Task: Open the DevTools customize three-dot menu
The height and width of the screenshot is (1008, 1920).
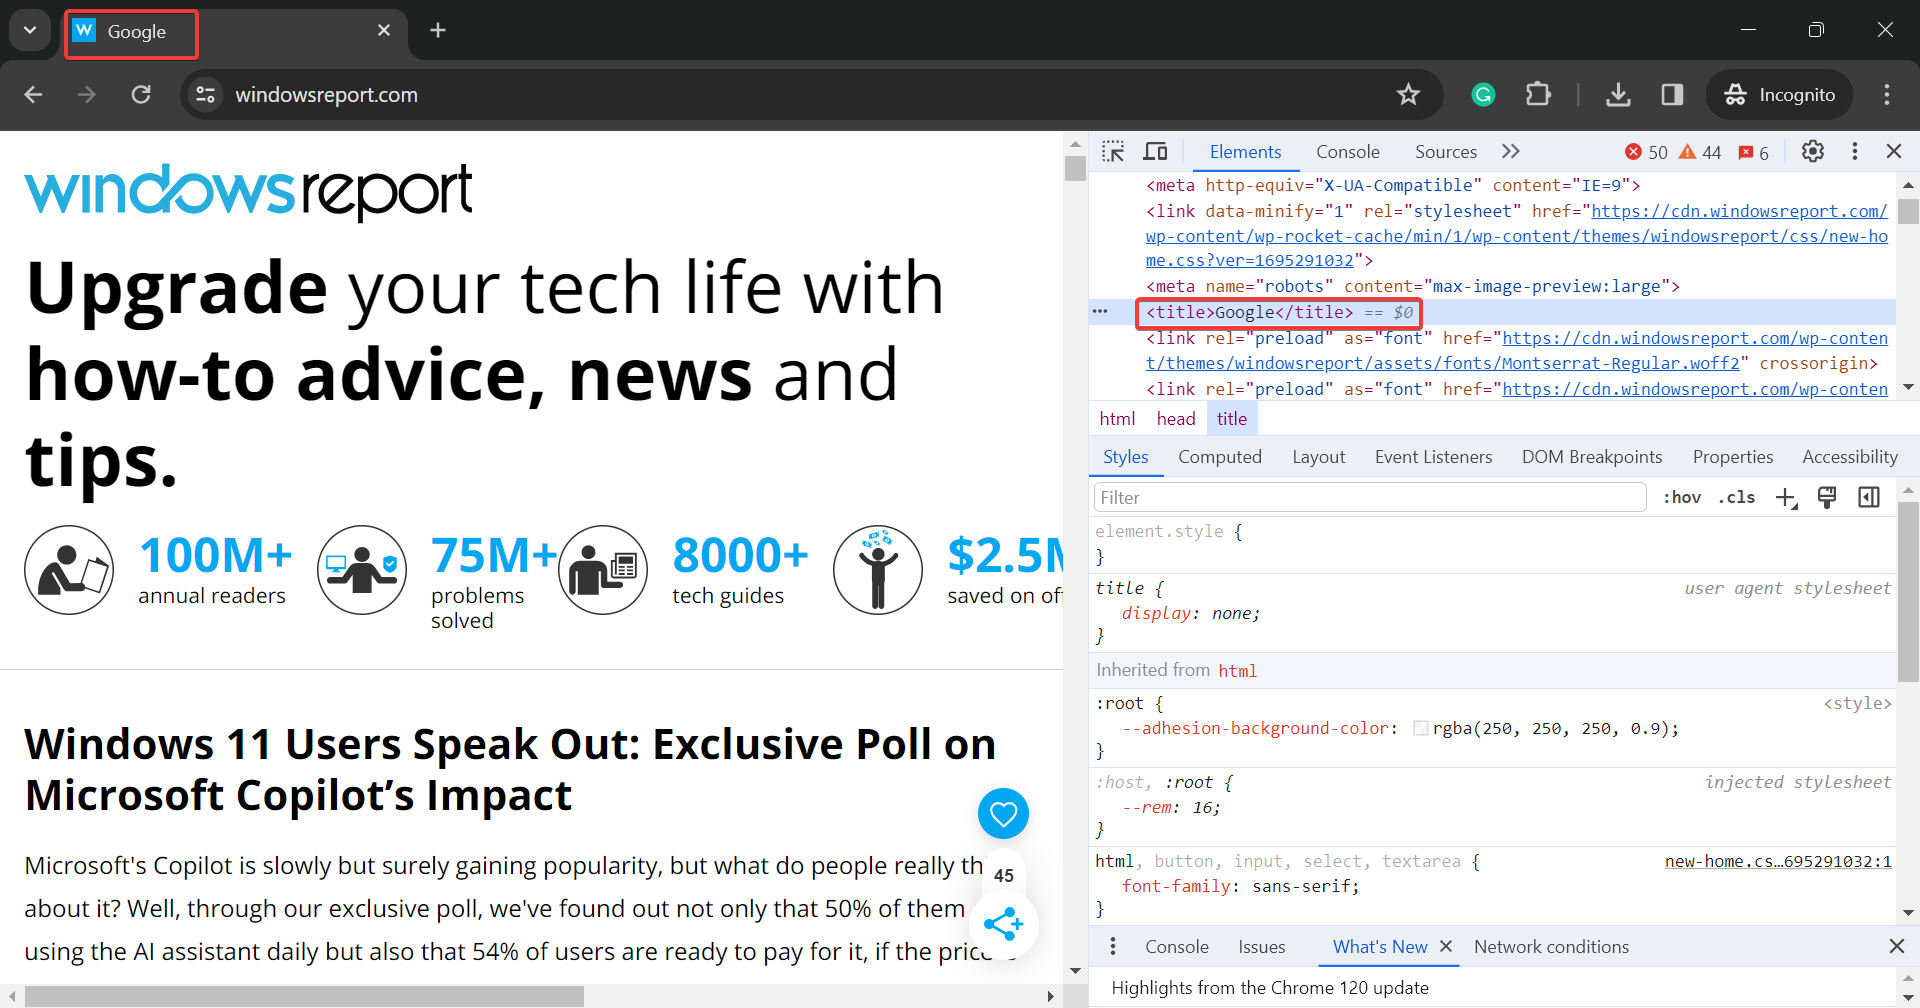Action: coord(1855,151)
